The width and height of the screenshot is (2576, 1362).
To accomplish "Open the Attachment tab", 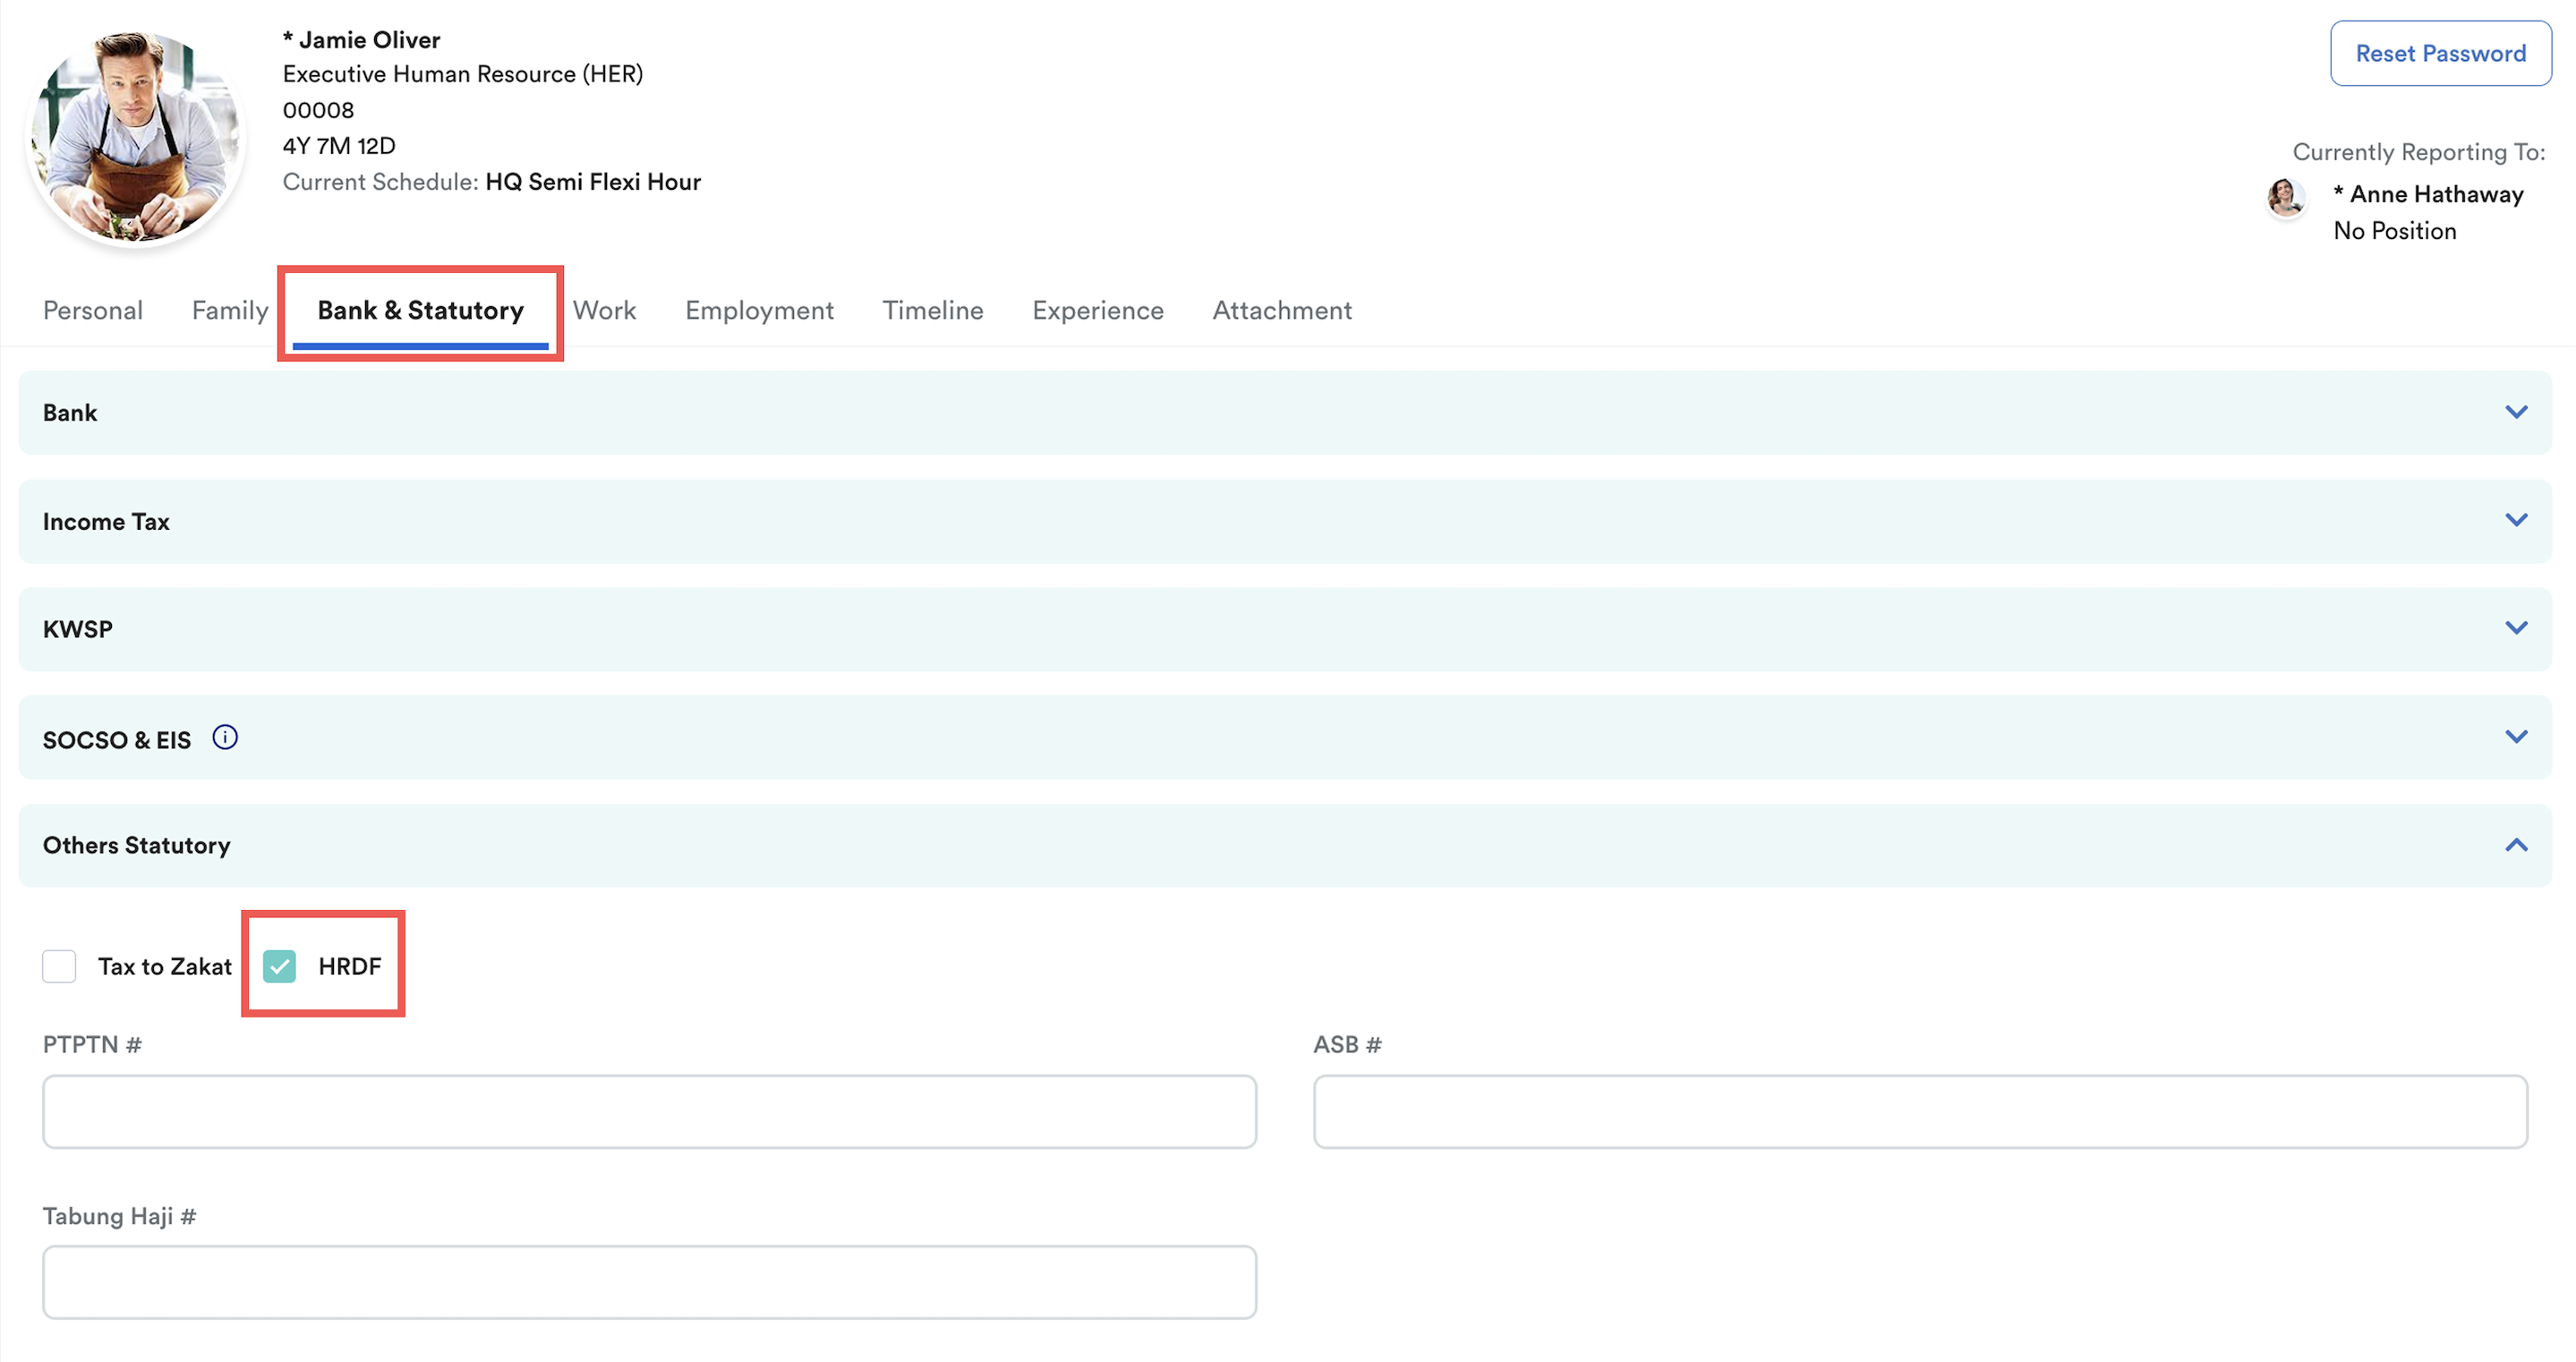I will pyautogui.click(x=1282, y=310).
